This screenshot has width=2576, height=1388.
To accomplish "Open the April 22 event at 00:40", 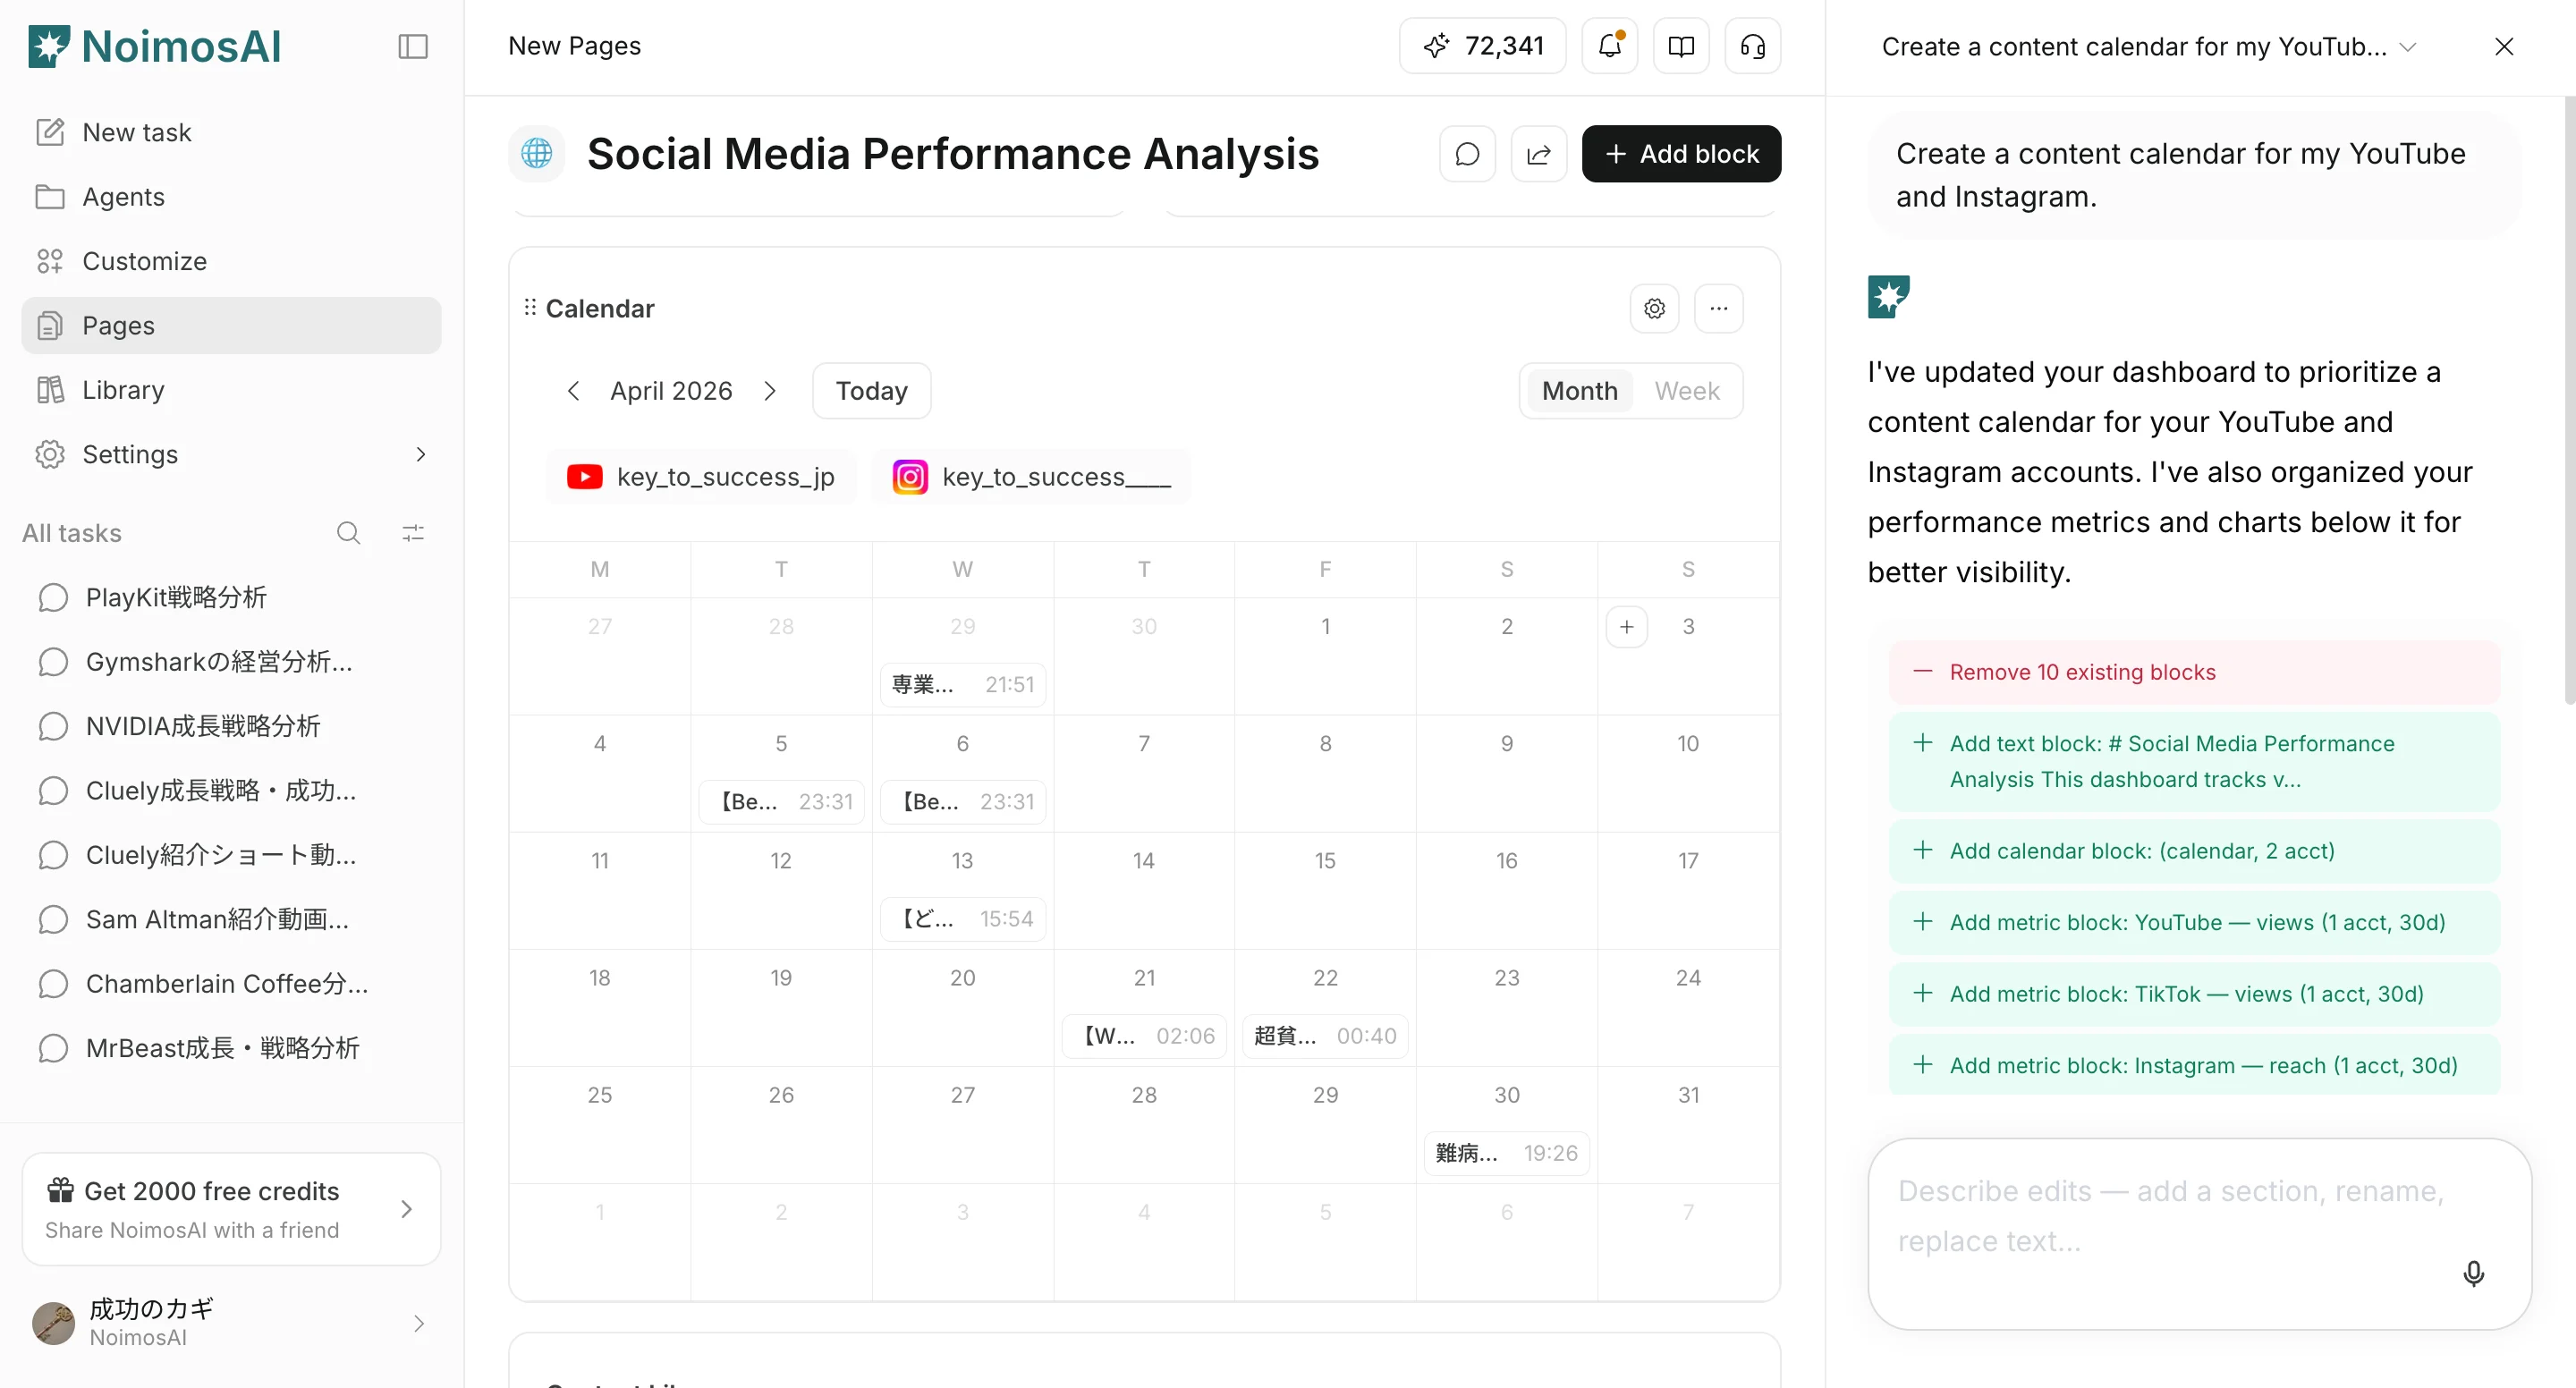I will point(1325,1036).
